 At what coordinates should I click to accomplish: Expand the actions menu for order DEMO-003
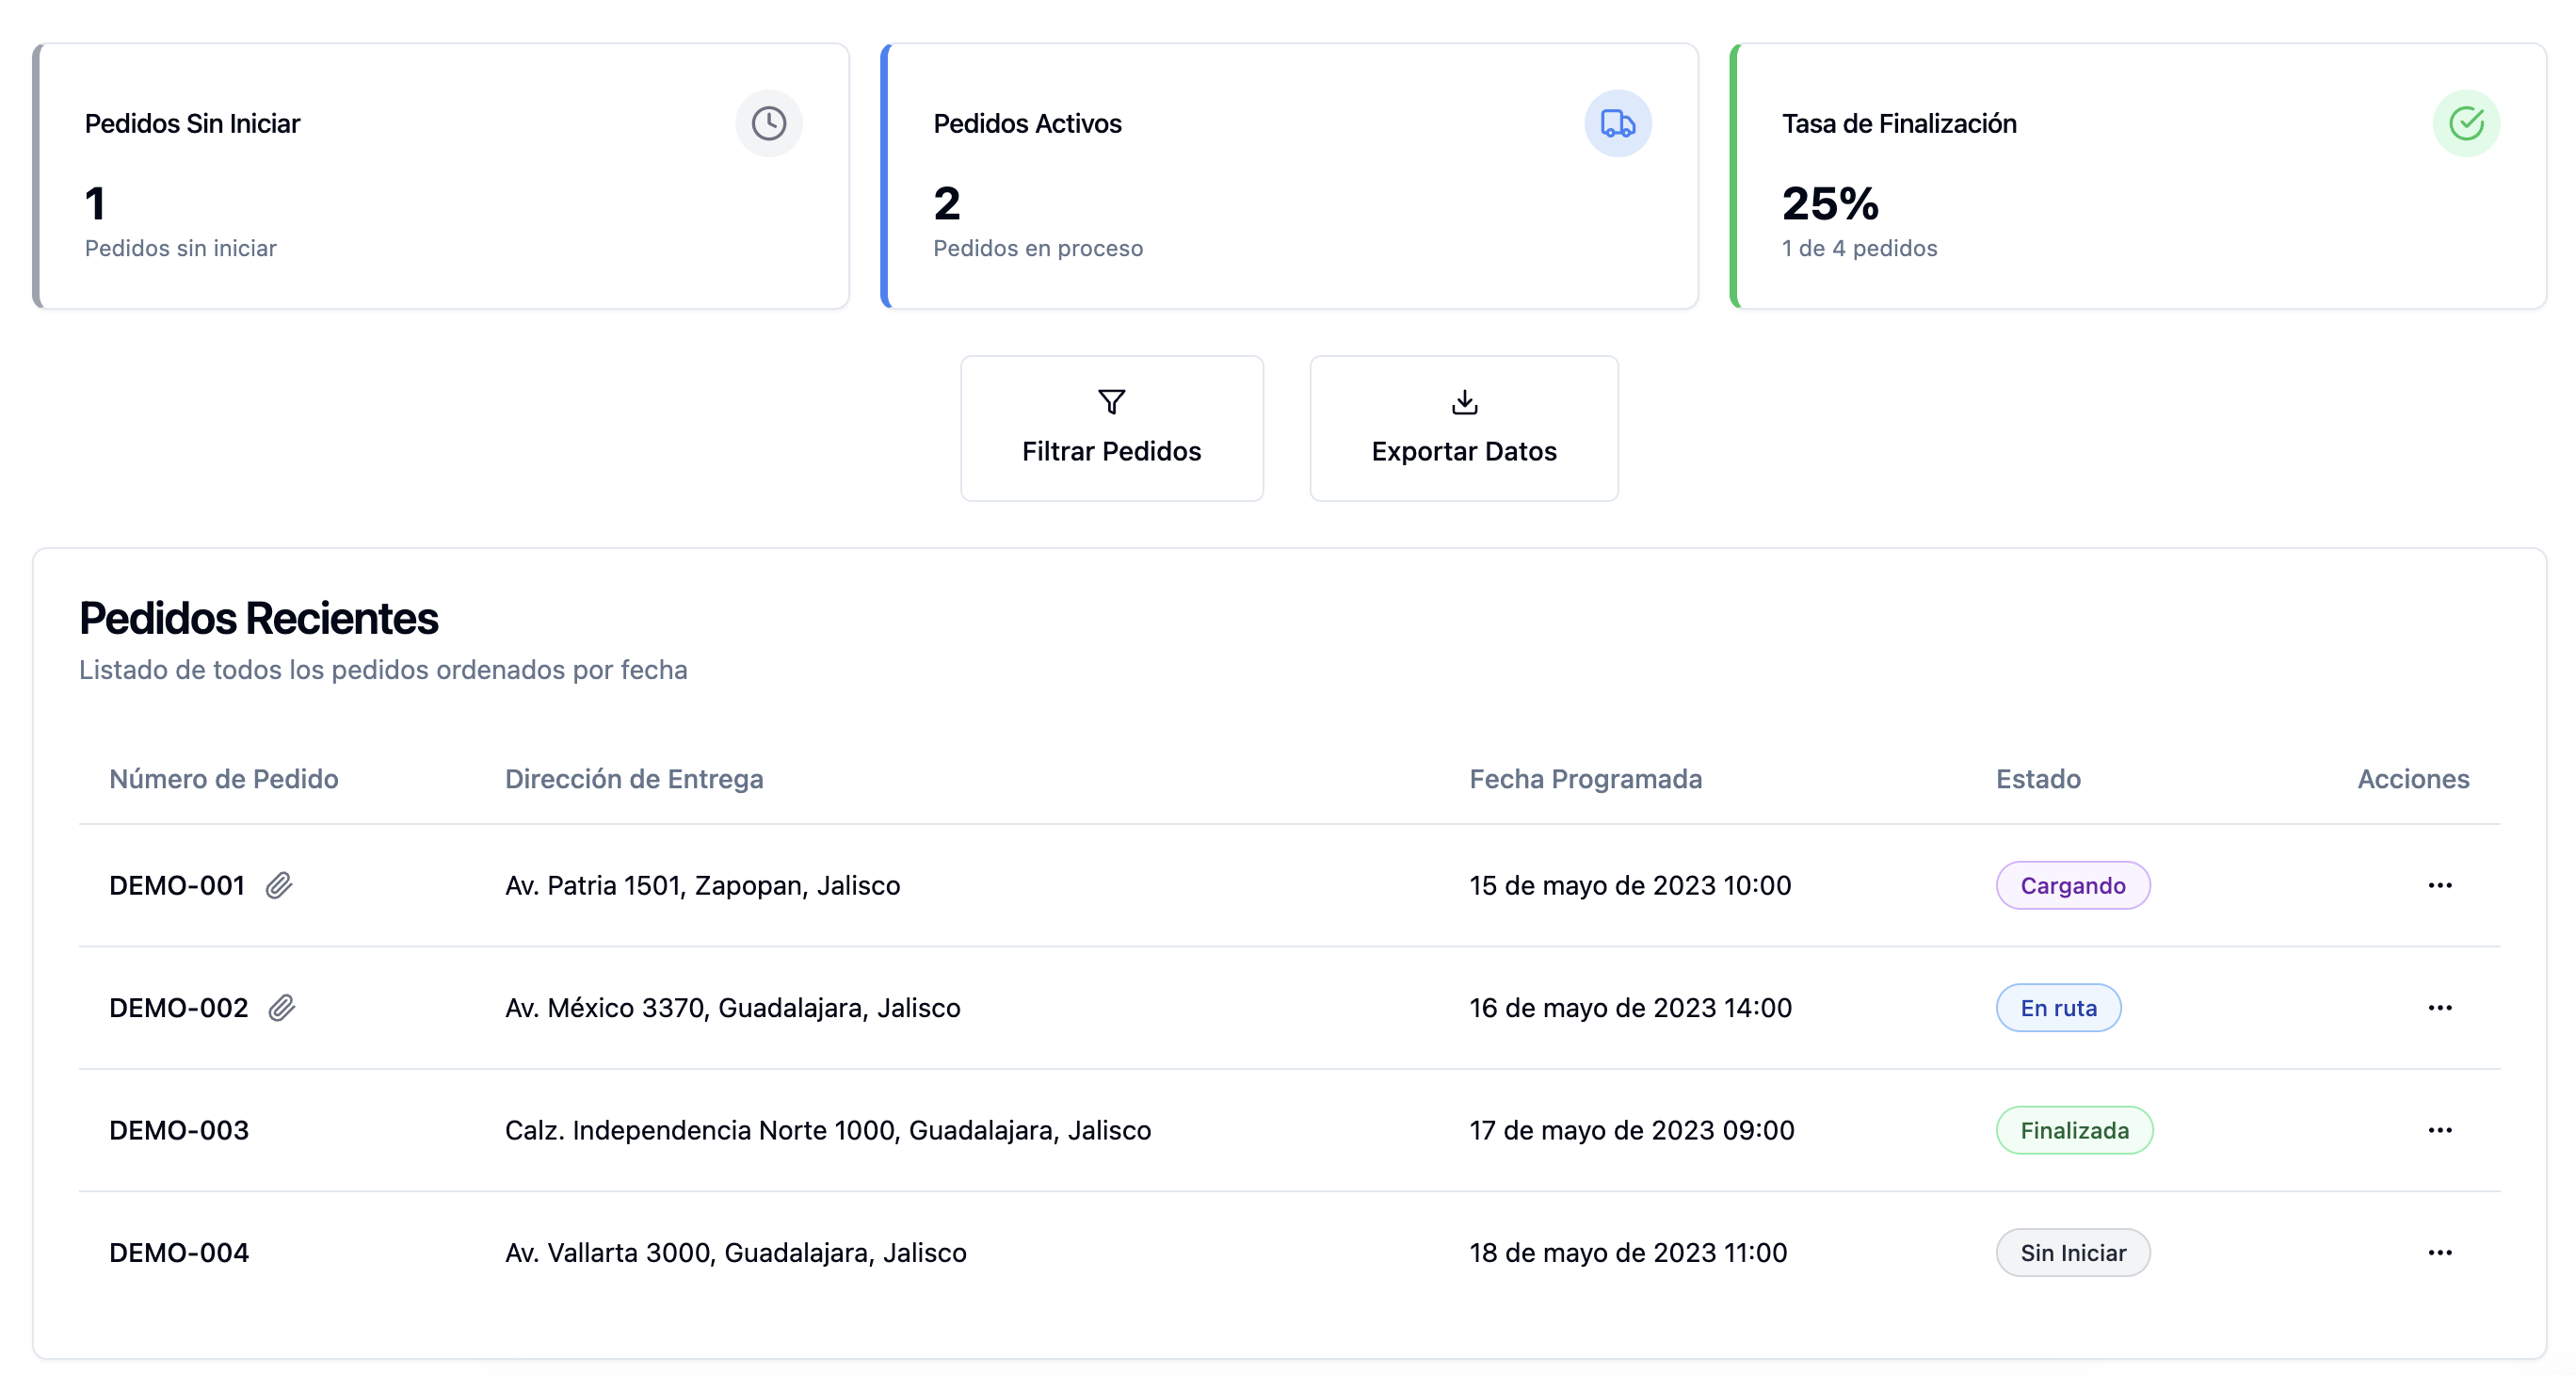click(2439, 1130)
